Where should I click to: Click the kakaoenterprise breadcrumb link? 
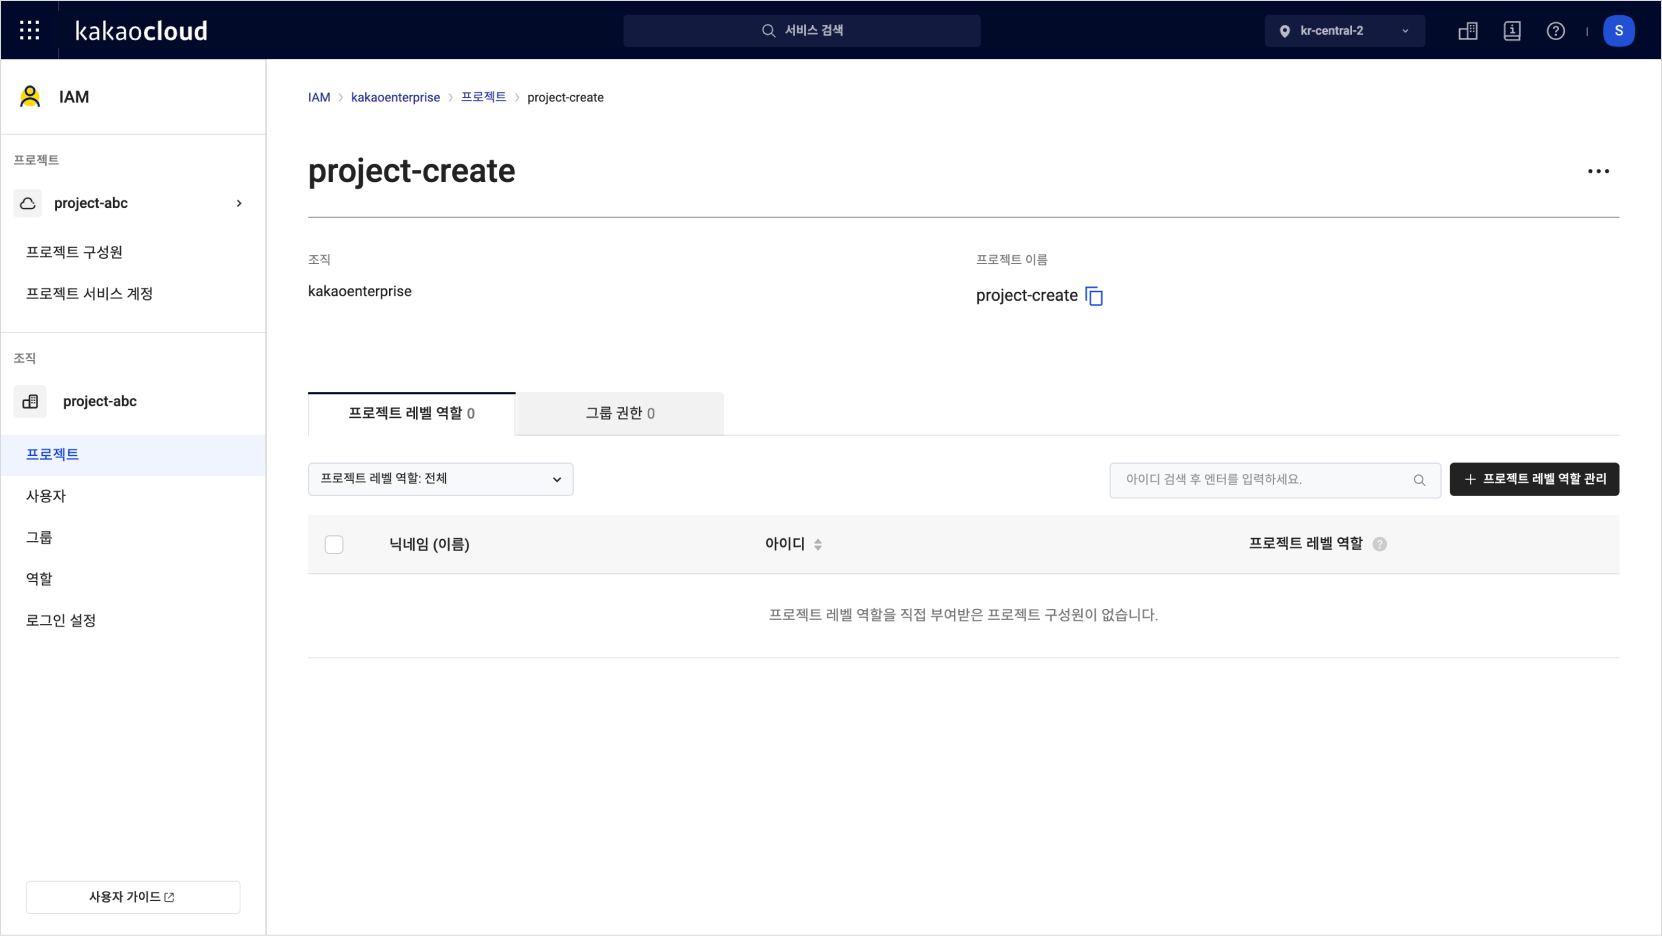395,97
